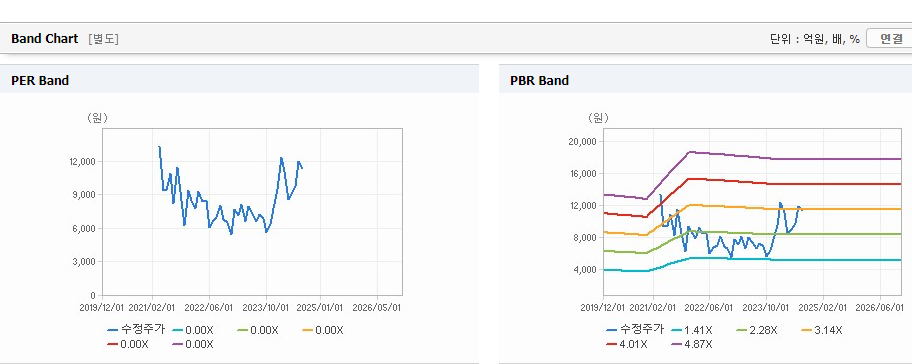This screenshot has width=912, height=364.
Task: Toggle the 4.01X legend entry
Action: pyautogui.click(x=627, y=344)
